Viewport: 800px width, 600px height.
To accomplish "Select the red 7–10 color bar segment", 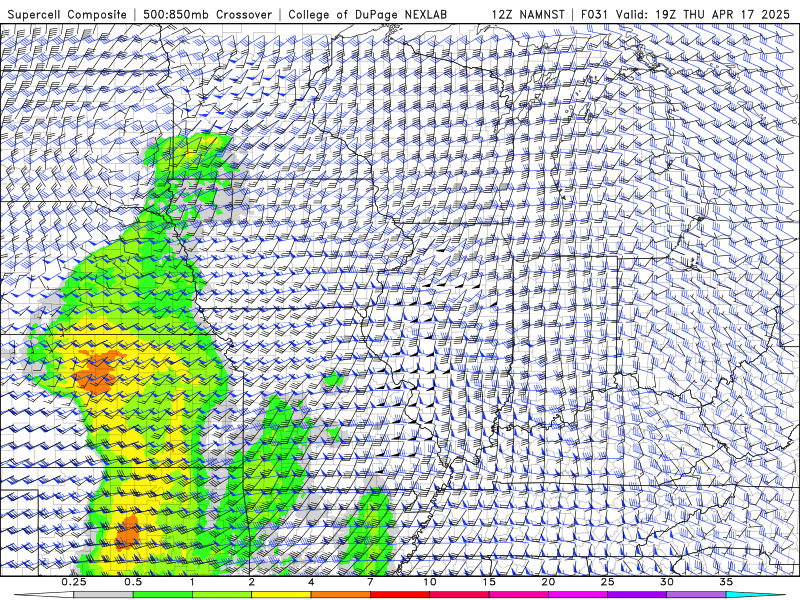I will tap(400, 595).
